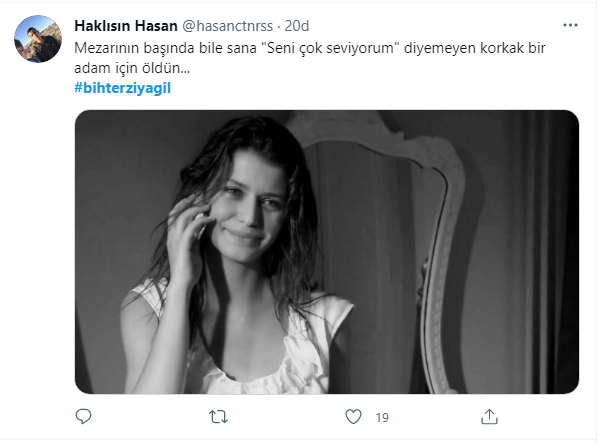This screenshot has width=609, height=445.
Task: Open the share upload arrow icon
Action: 489,417
